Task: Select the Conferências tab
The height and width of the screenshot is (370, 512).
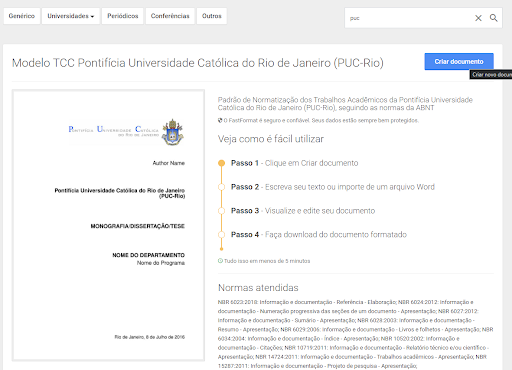Action: (x=170, y=16)
